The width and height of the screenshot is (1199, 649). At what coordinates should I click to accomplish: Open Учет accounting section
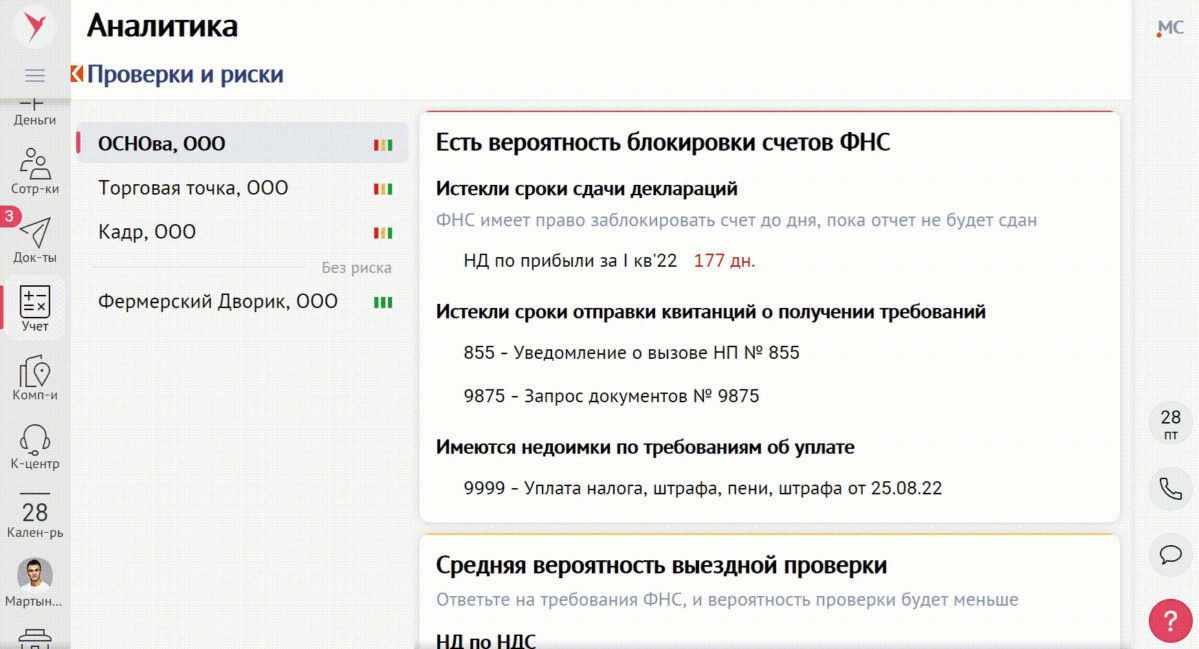35,307
